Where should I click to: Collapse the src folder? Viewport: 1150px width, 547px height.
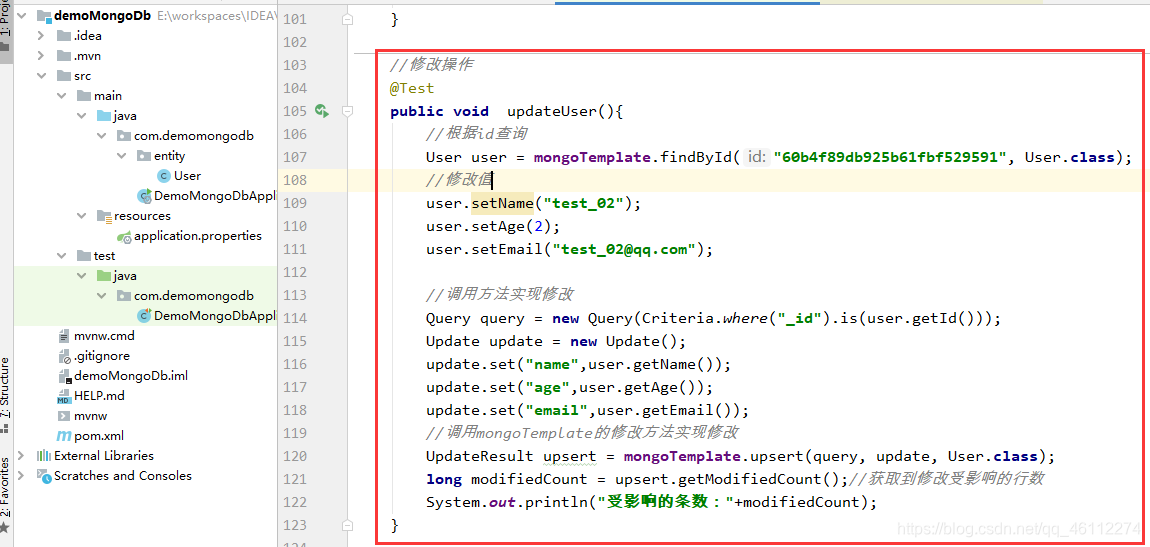coord(41,76)
